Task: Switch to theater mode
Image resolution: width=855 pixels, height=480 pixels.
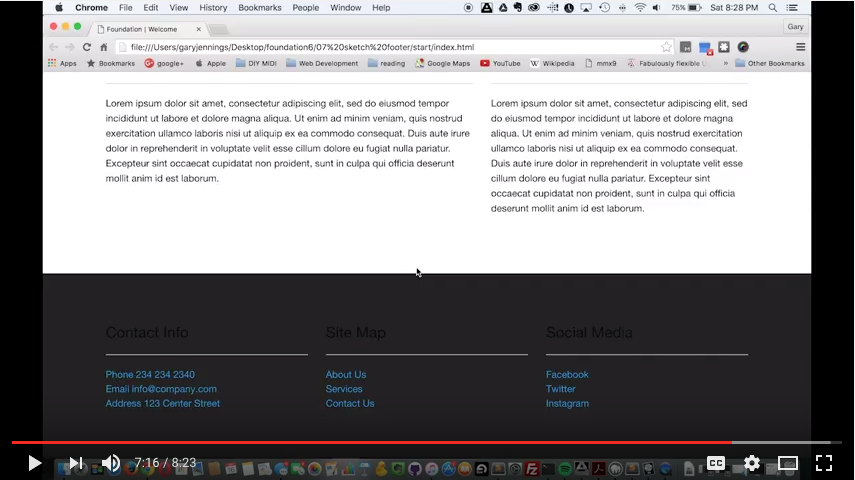Action: click(788, 463)
